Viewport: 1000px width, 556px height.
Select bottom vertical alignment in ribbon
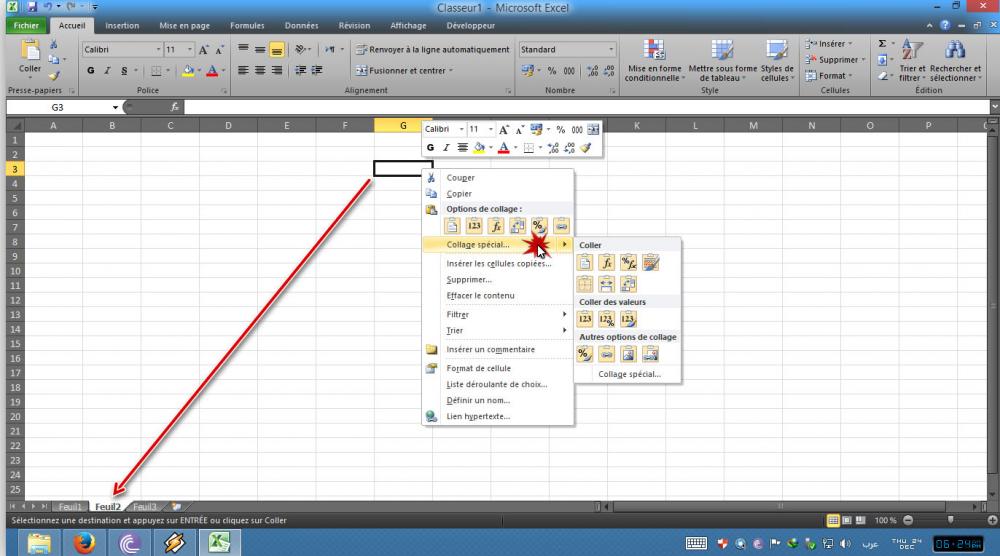coord(277,50)
